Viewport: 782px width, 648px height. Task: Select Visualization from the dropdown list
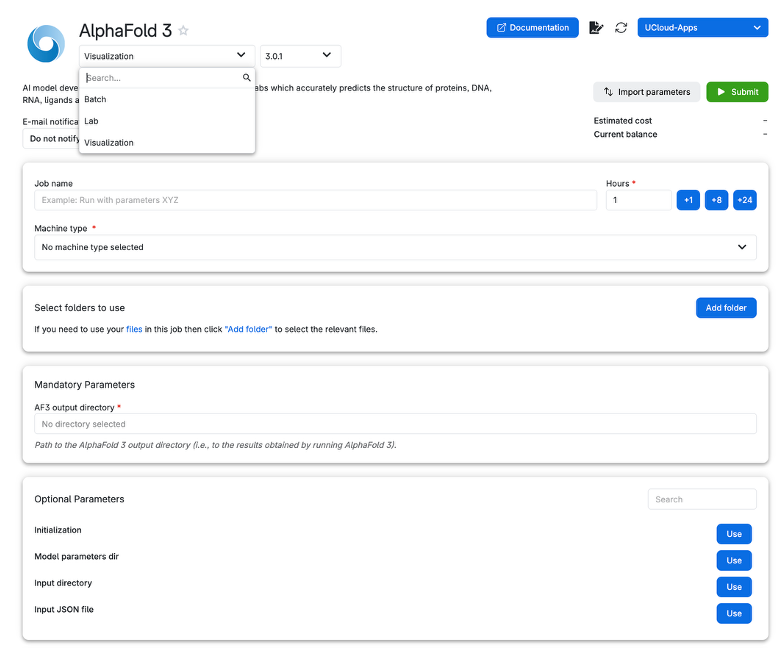tap(167, 143)
